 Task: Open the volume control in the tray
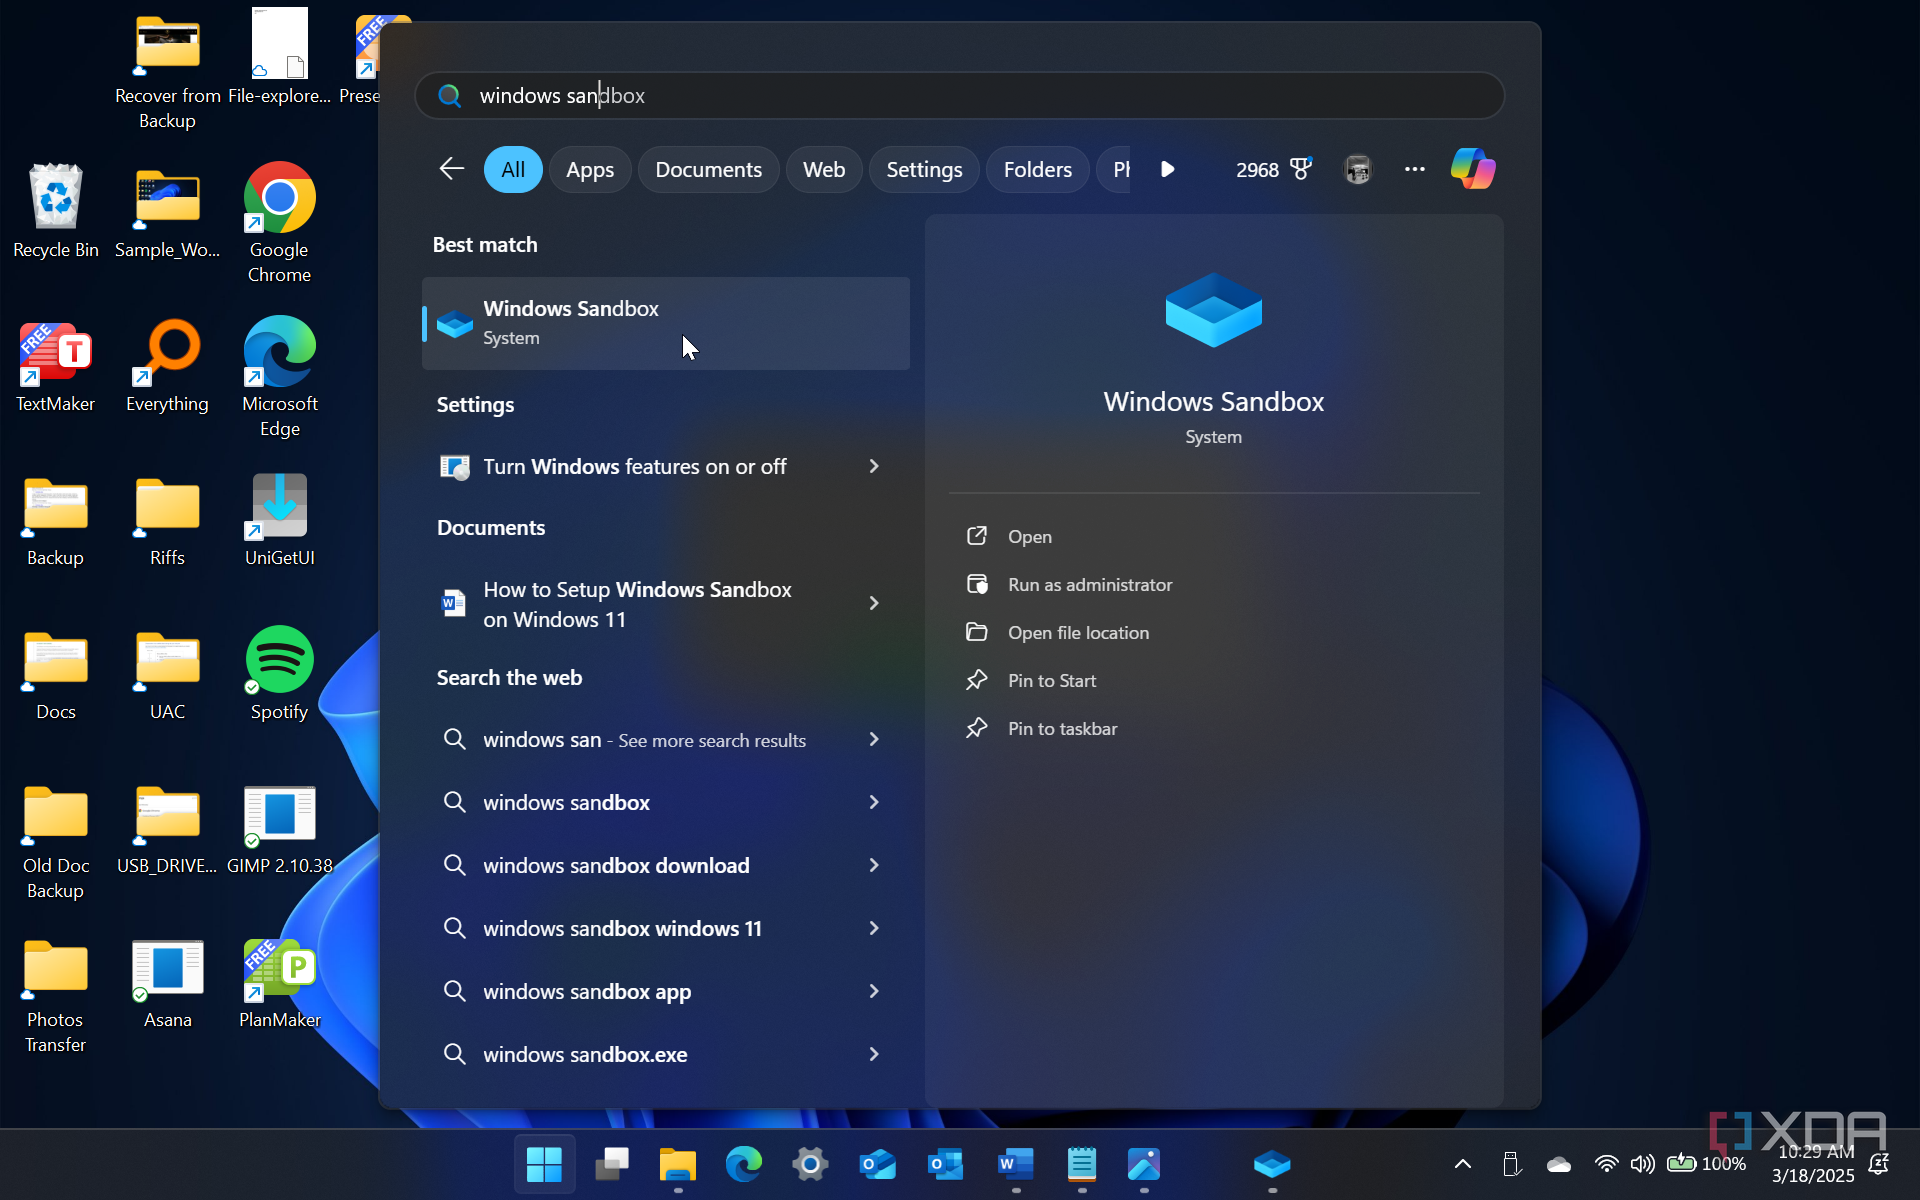click(1642, 1164)
